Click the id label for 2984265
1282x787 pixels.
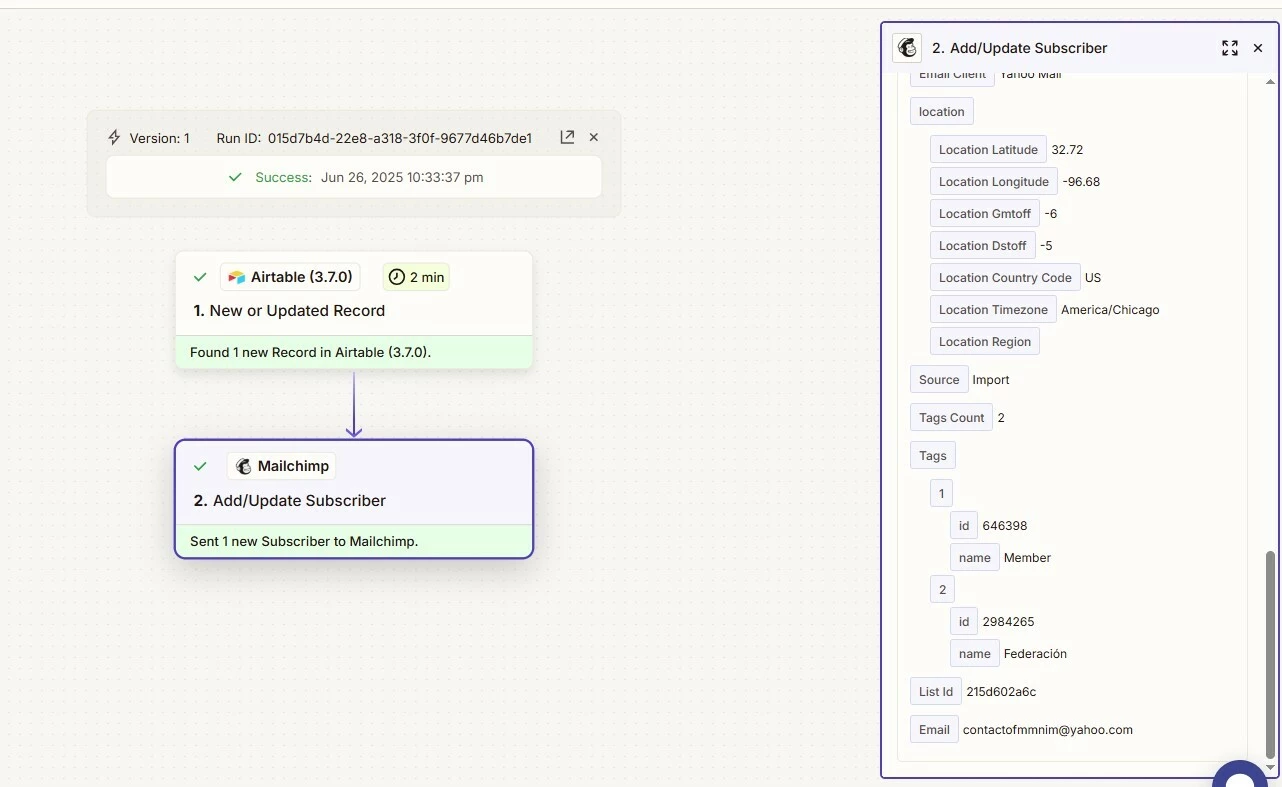pos(964,621)
